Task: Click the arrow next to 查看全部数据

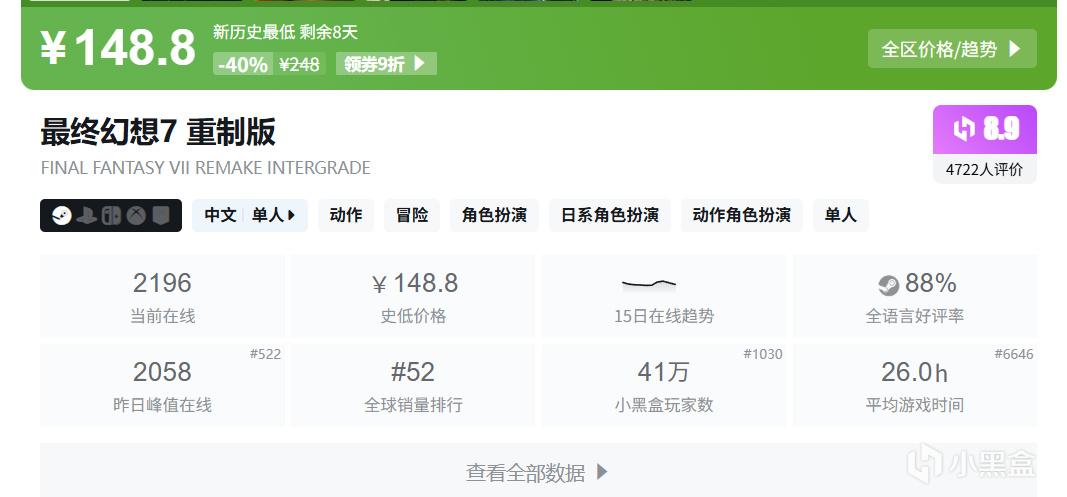Action: point(602,472)
